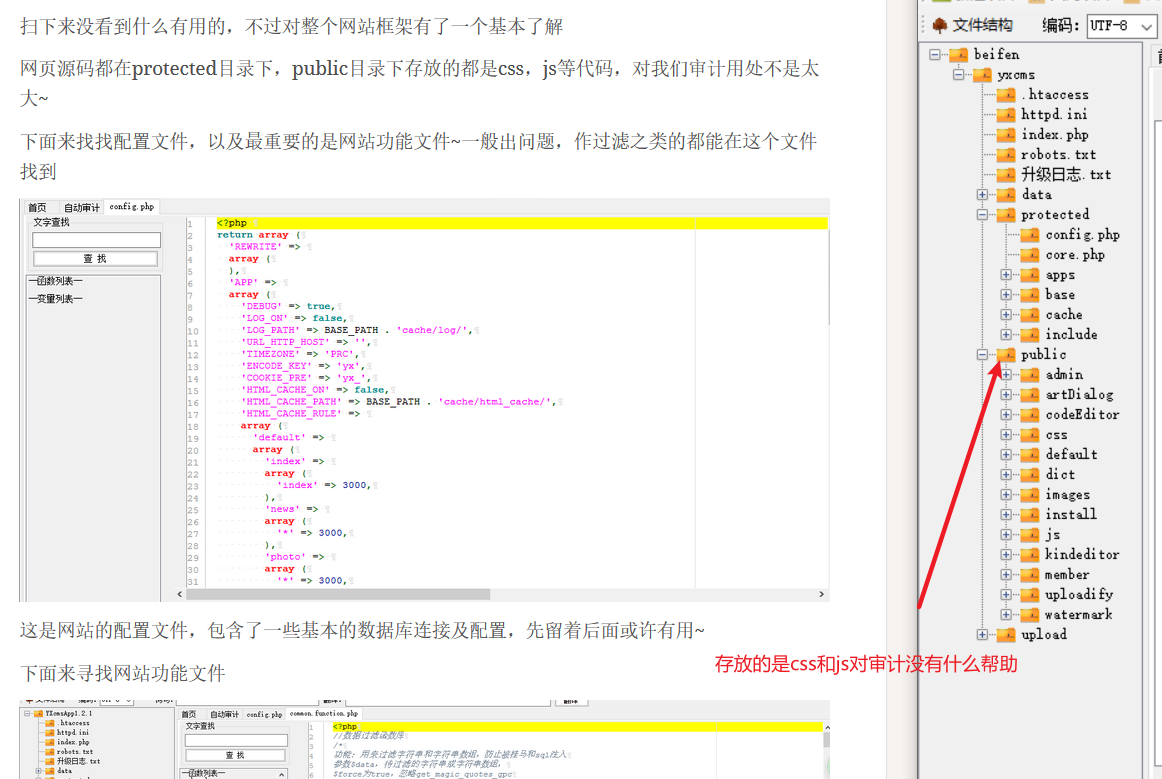Collapse the beifen root folder
The height and width of the screenshot is (779, 1162).
[935, 55]
